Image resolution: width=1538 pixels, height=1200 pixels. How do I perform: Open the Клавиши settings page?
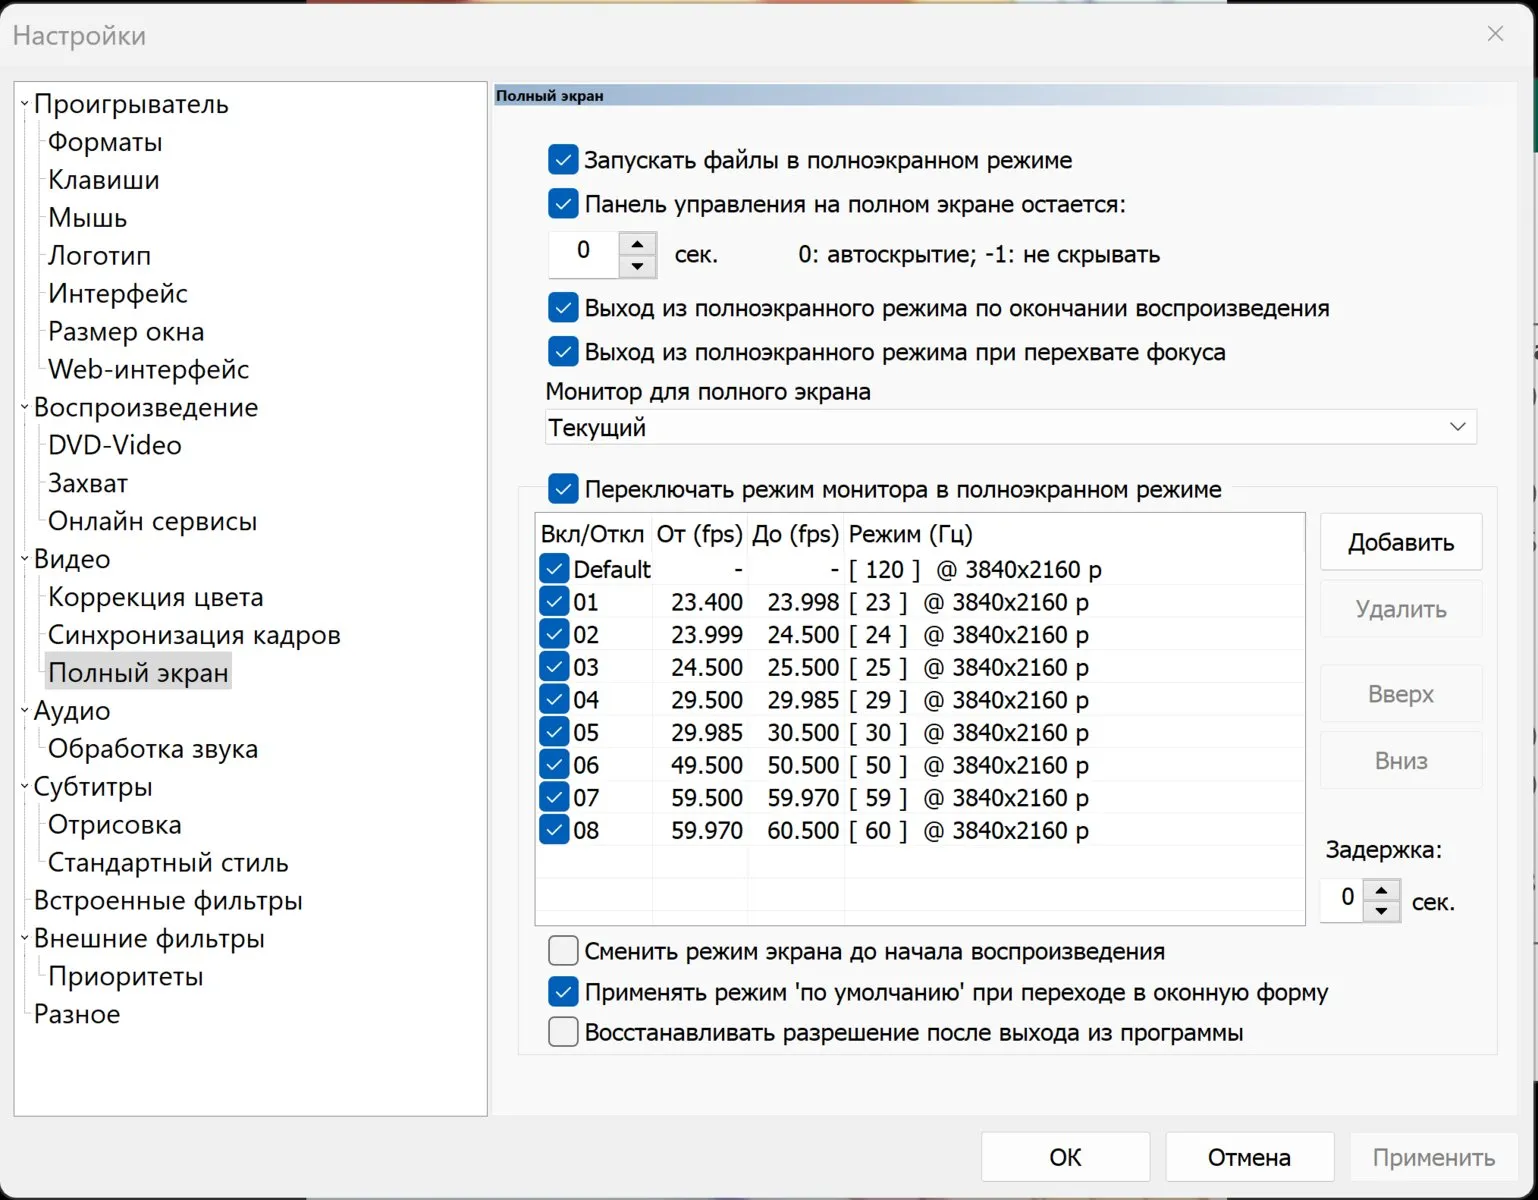coord(104,180)
